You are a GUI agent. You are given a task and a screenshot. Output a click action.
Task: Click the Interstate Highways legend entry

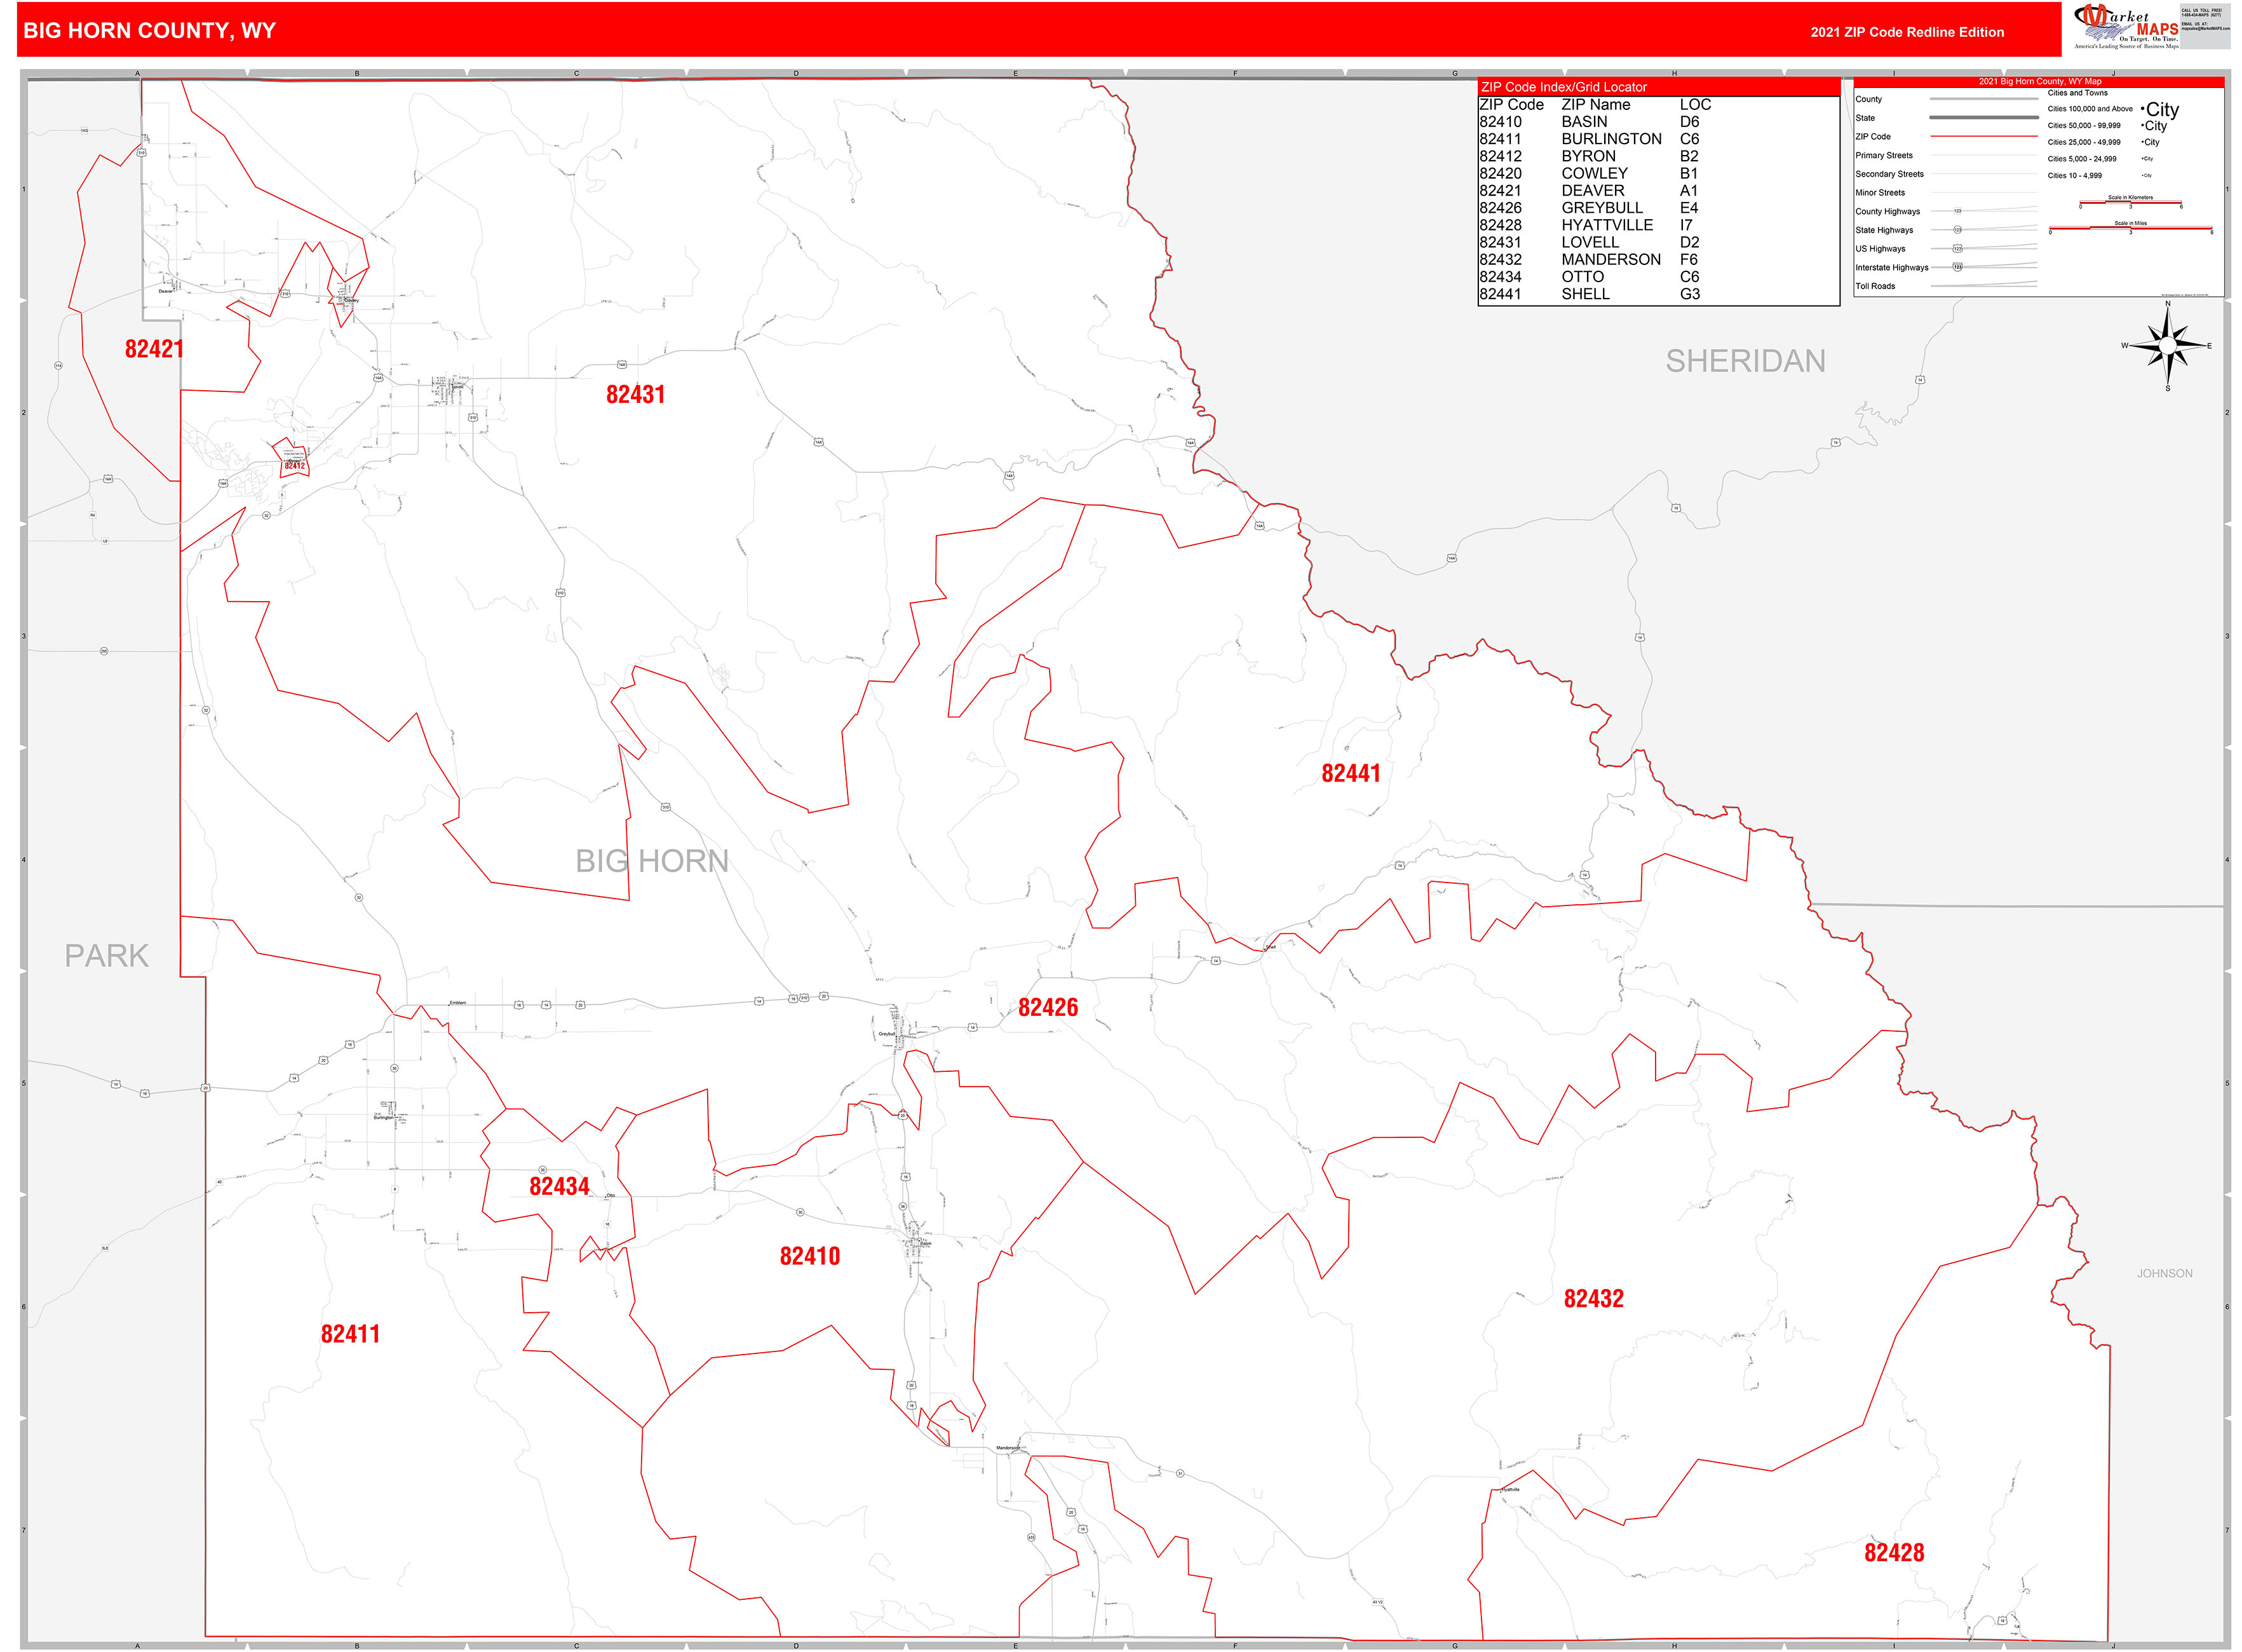point(1891,268)
